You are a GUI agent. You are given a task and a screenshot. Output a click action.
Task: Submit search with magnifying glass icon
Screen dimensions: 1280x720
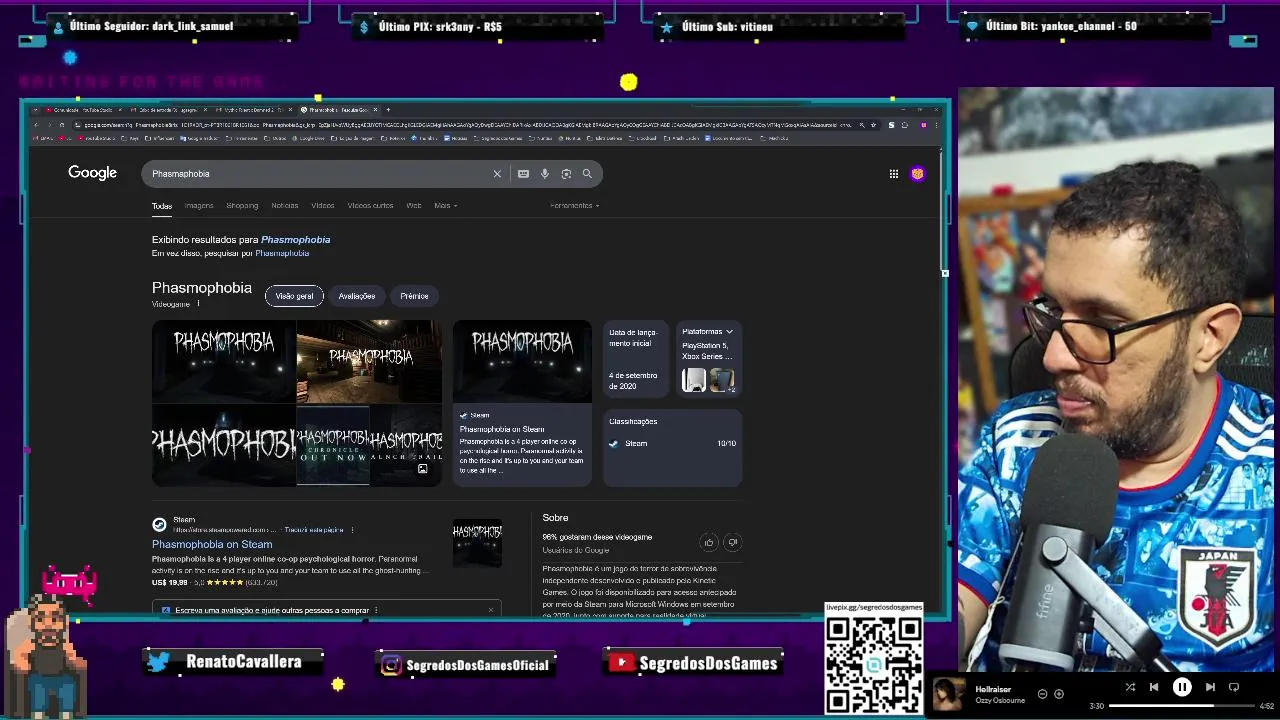click(x=587, y=174)
